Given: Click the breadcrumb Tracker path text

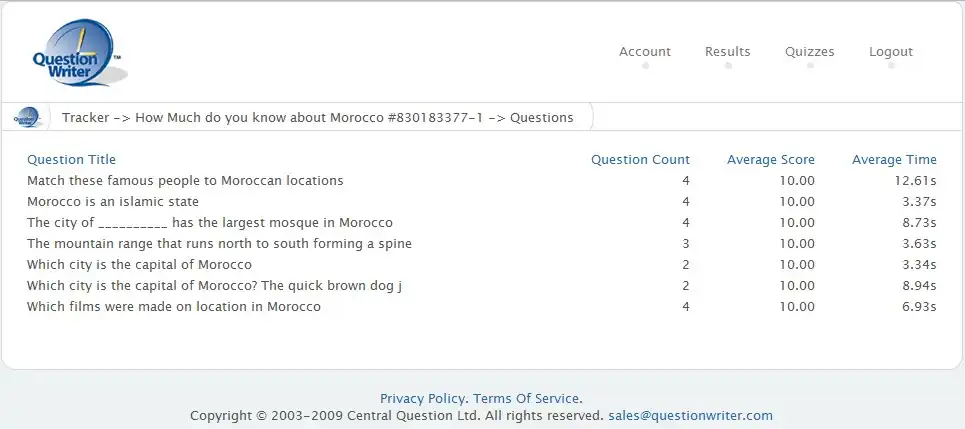Looking at the screenshot, I should pos(317,117).
